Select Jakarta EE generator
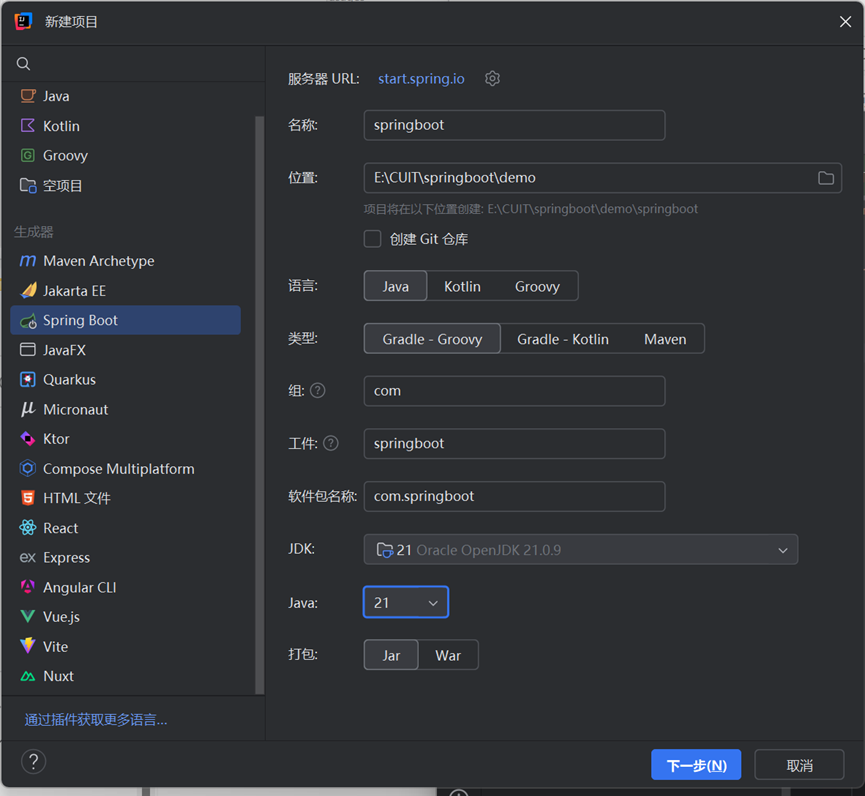The width and height of the screenshot is (865, 796). point(126,291)
